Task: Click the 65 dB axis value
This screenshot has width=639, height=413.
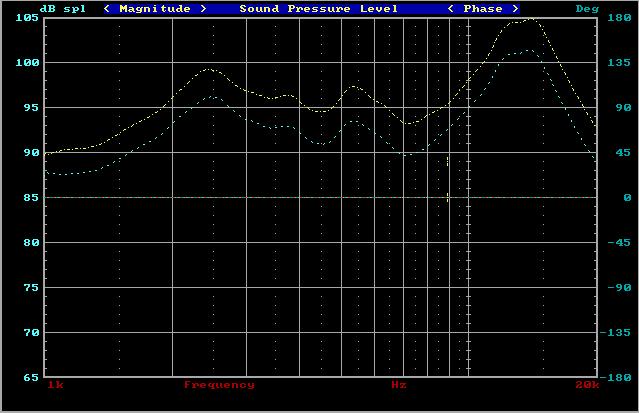Action: coord(31,378)
